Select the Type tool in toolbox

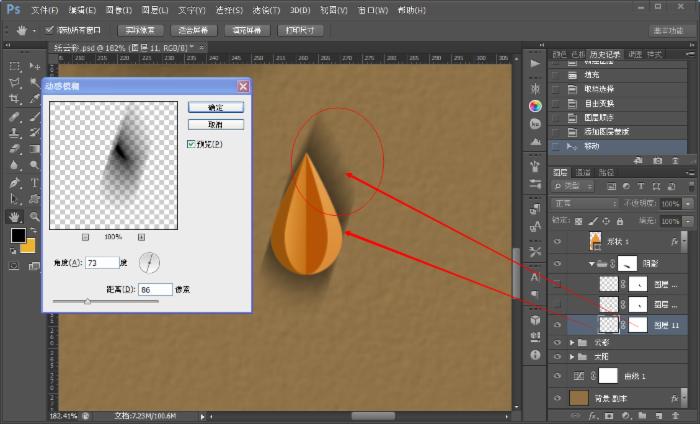(x=35, y=182)
